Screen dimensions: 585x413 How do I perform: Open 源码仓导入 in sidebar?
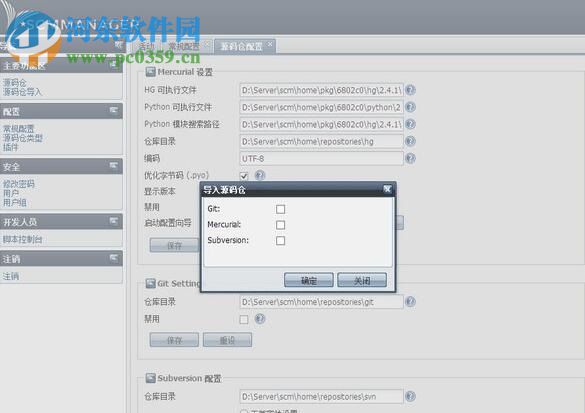(22, 92)
